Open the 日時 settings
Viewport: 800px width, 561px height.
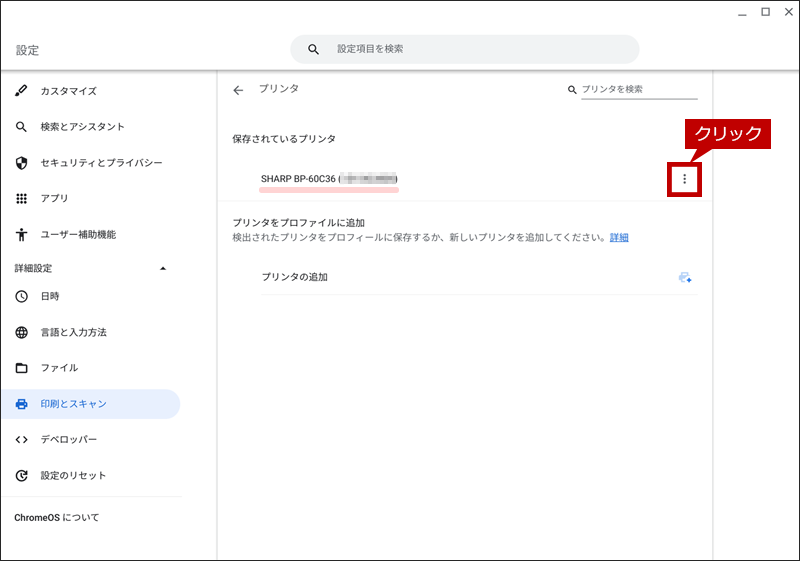point(50,296)
